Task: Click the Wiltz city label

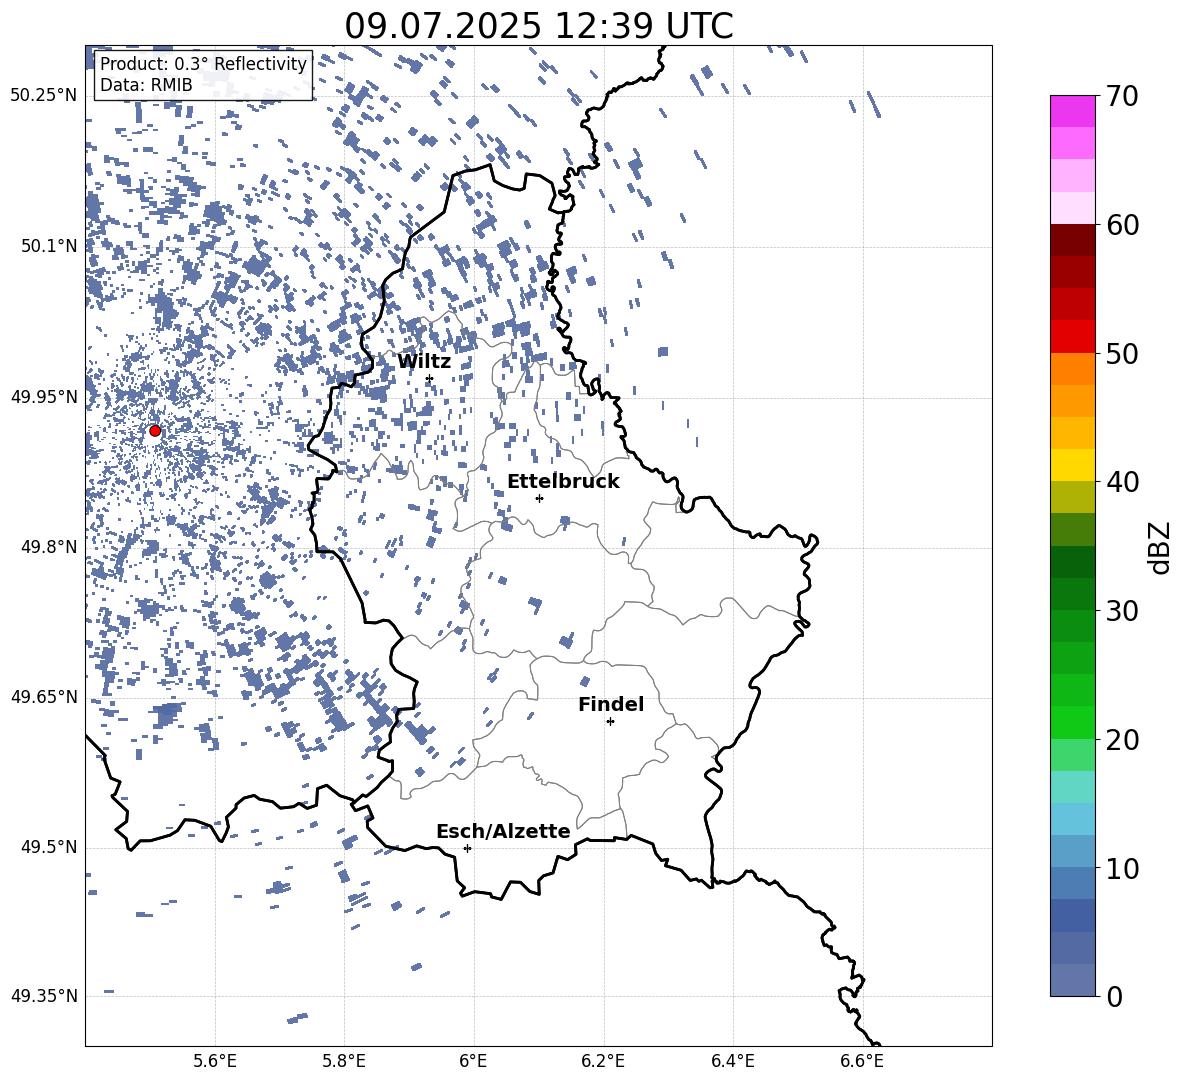Action: (x=424, y=361)
